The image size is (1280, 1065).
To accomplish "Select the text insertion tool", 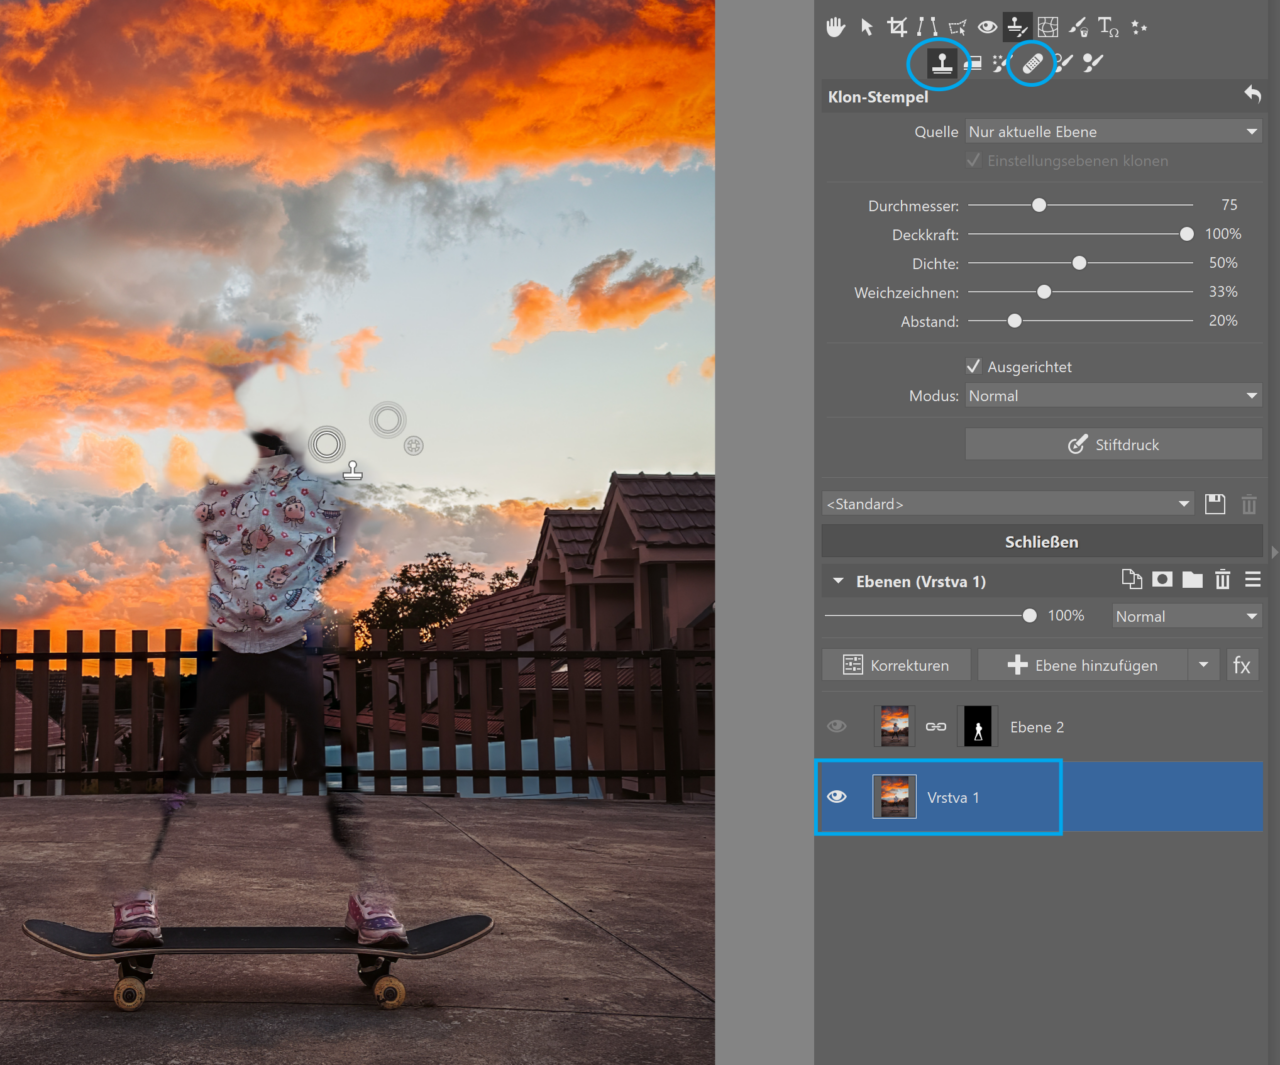I will coord(1108,27).
